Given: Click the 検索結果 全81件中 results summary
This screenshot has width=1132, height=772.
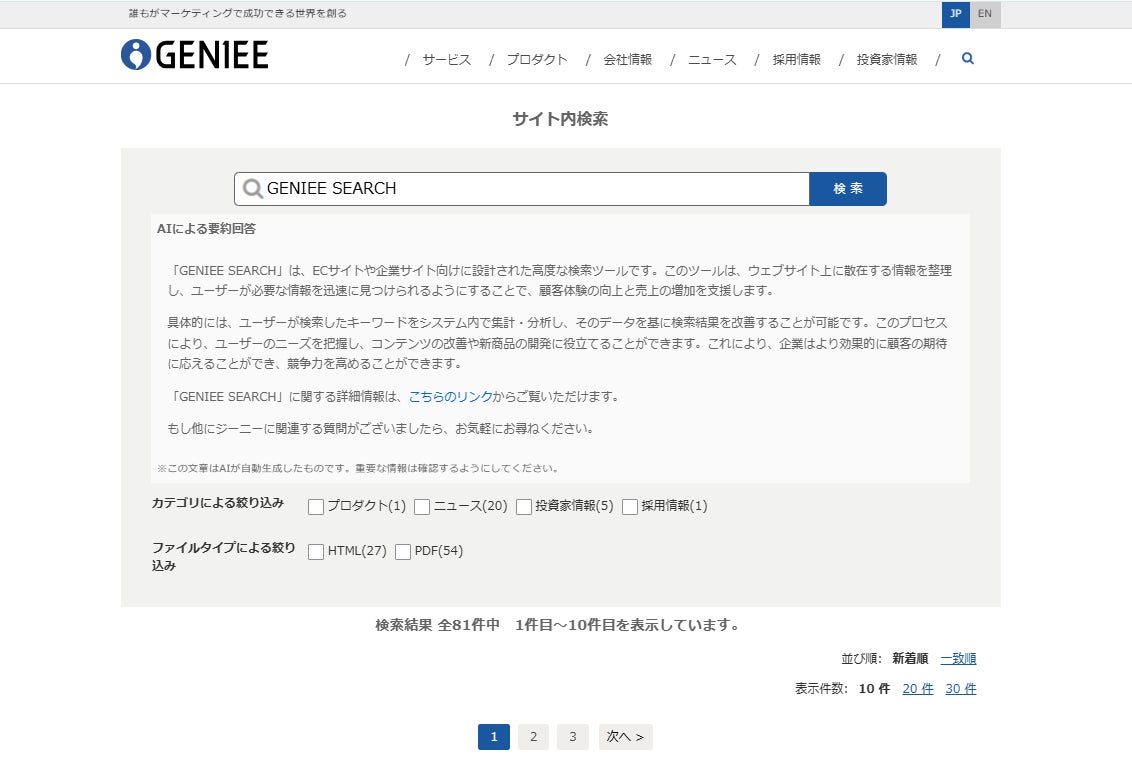Looking at the screenshot, I should pos(557,625).
